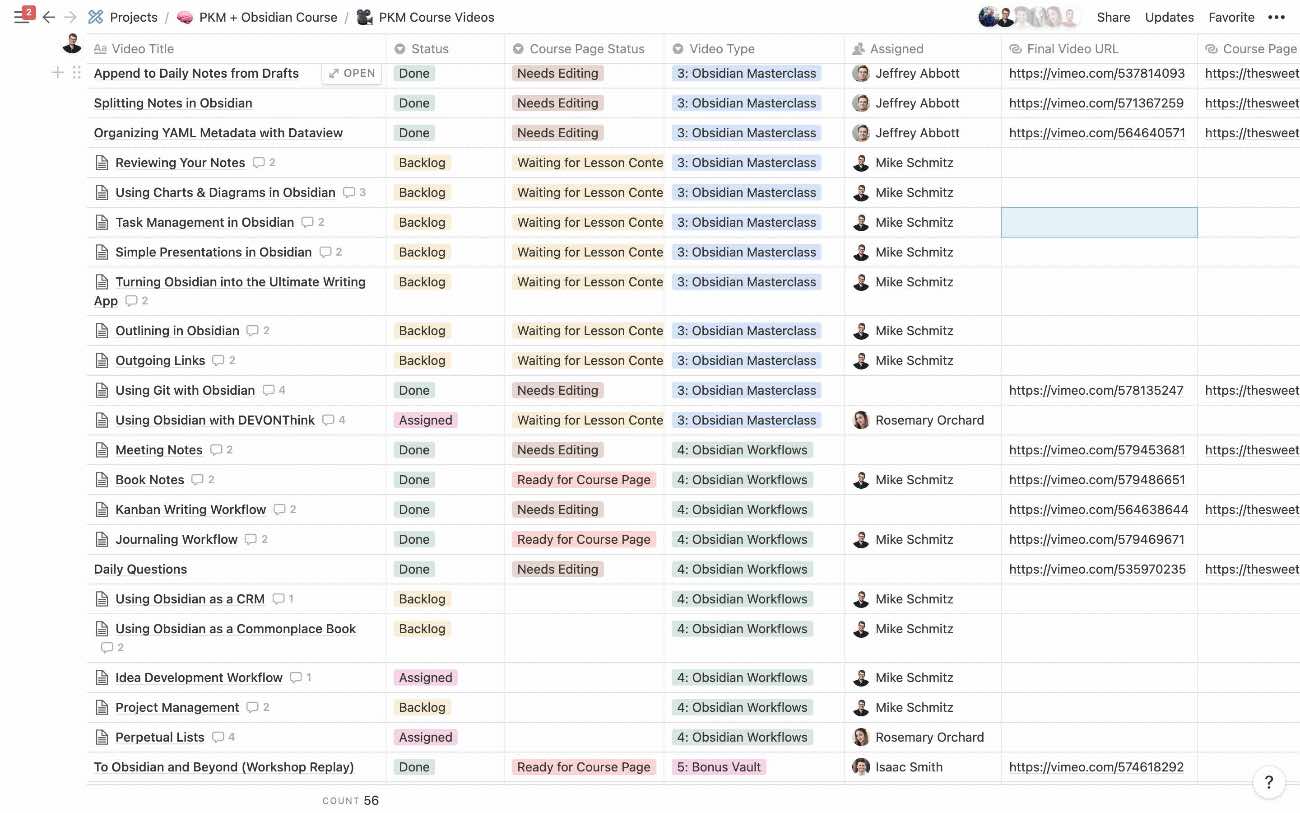Screen dimensions: 1300x813
Task: Click Isaac Smith's avatar icon
Action: click(861, 768)
